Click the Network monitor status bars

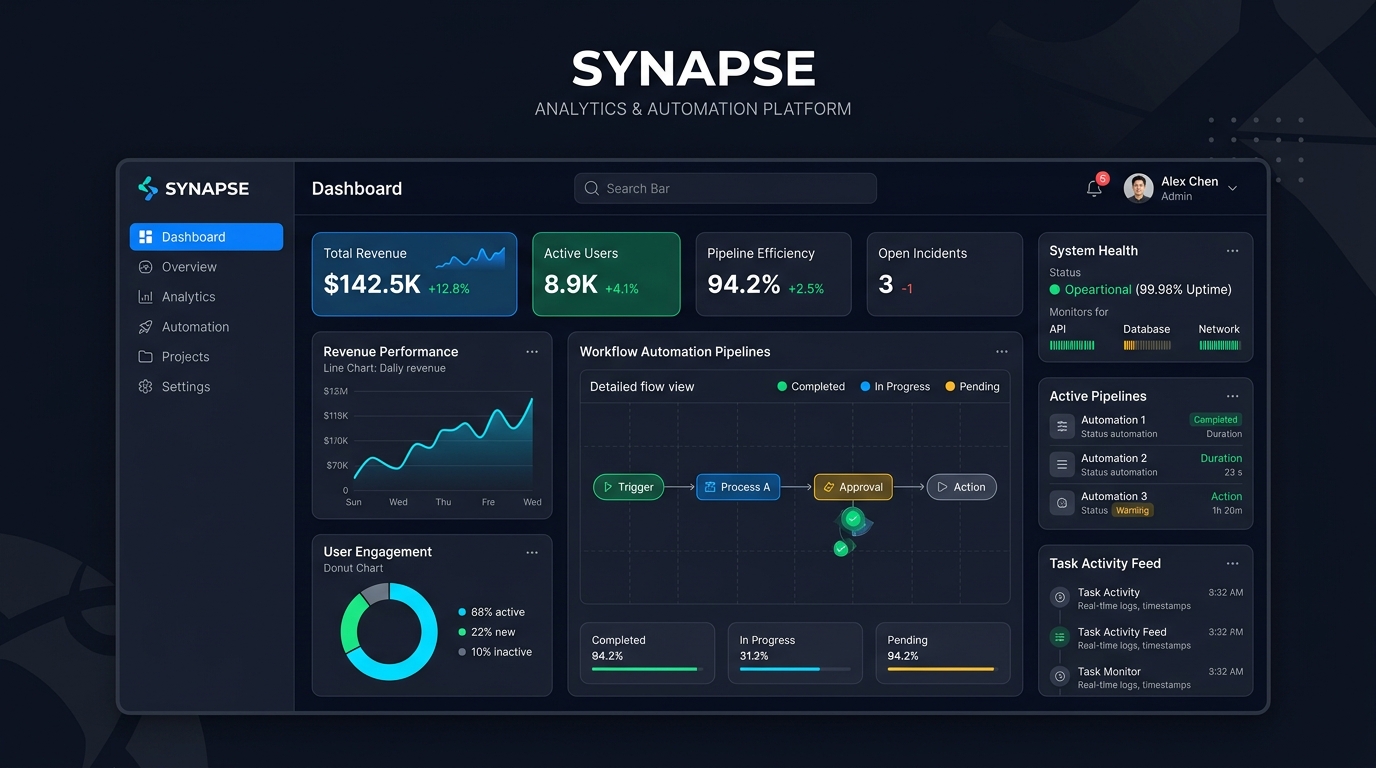tap(1219, 345)
